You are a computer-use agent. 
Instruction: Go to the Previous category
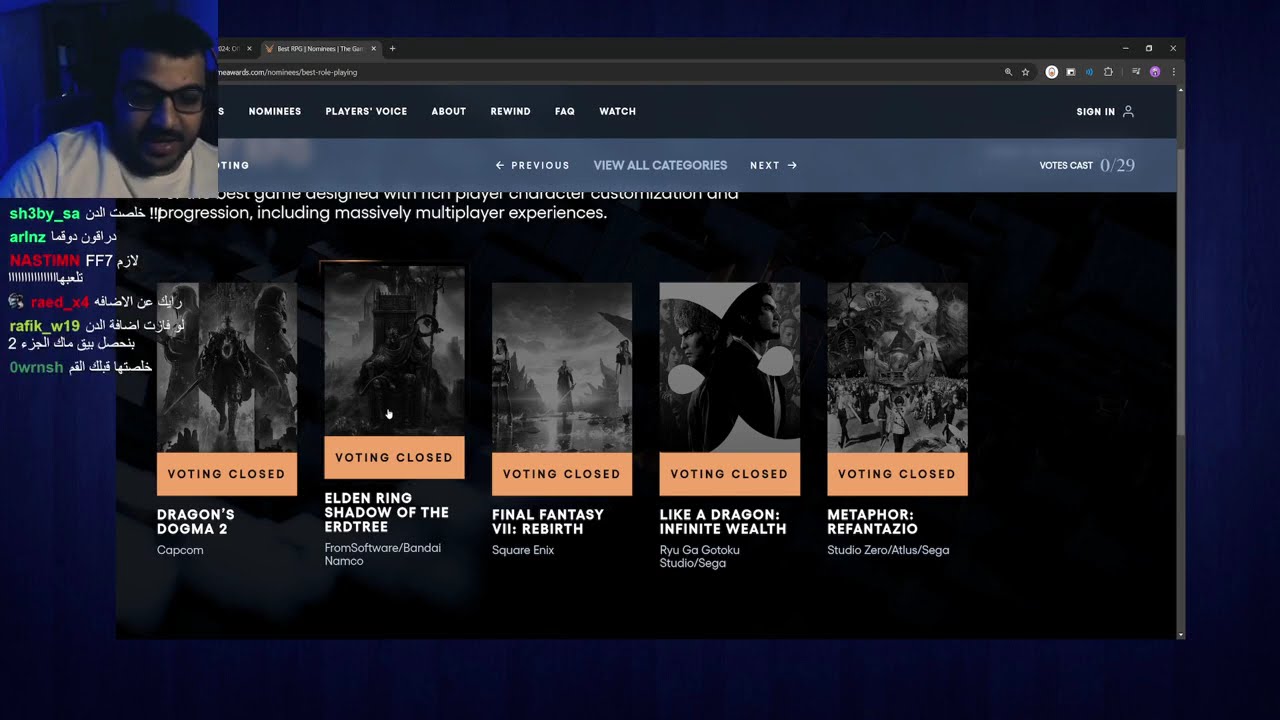tap(533, 165)
